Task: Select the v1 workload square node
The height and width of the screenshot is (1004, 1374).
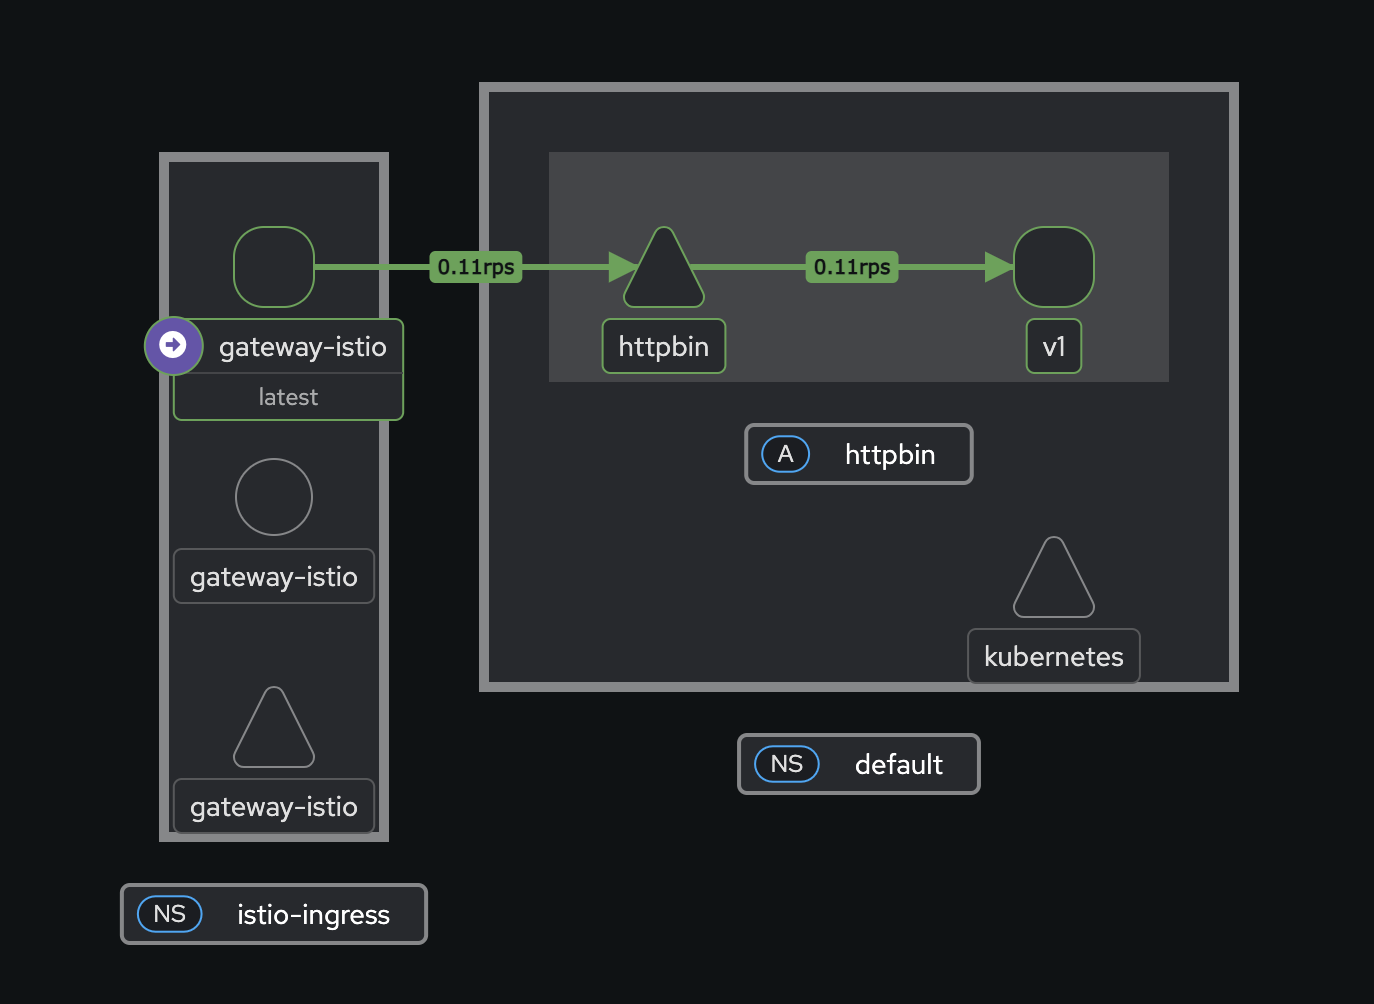Action: tap(1054, 267)
